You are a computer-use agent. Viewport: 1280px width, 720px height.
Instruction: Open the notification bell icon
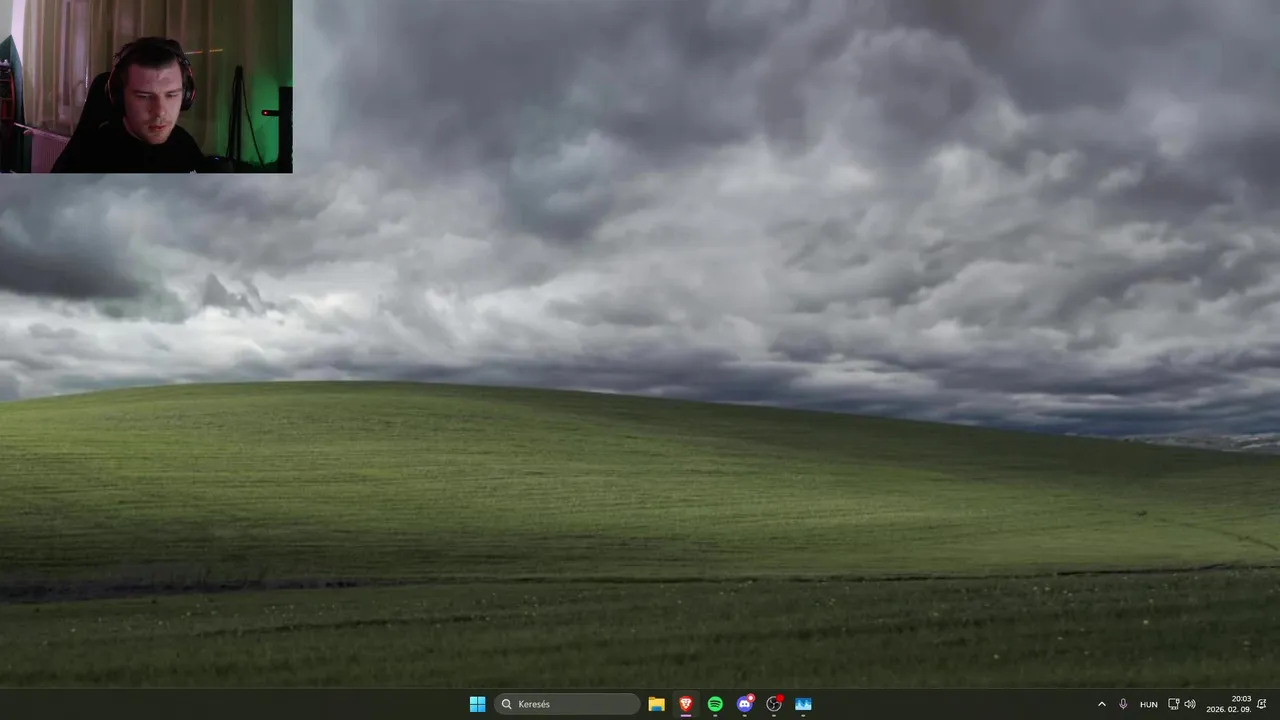pyautogui.click(x=1262, y=704)
